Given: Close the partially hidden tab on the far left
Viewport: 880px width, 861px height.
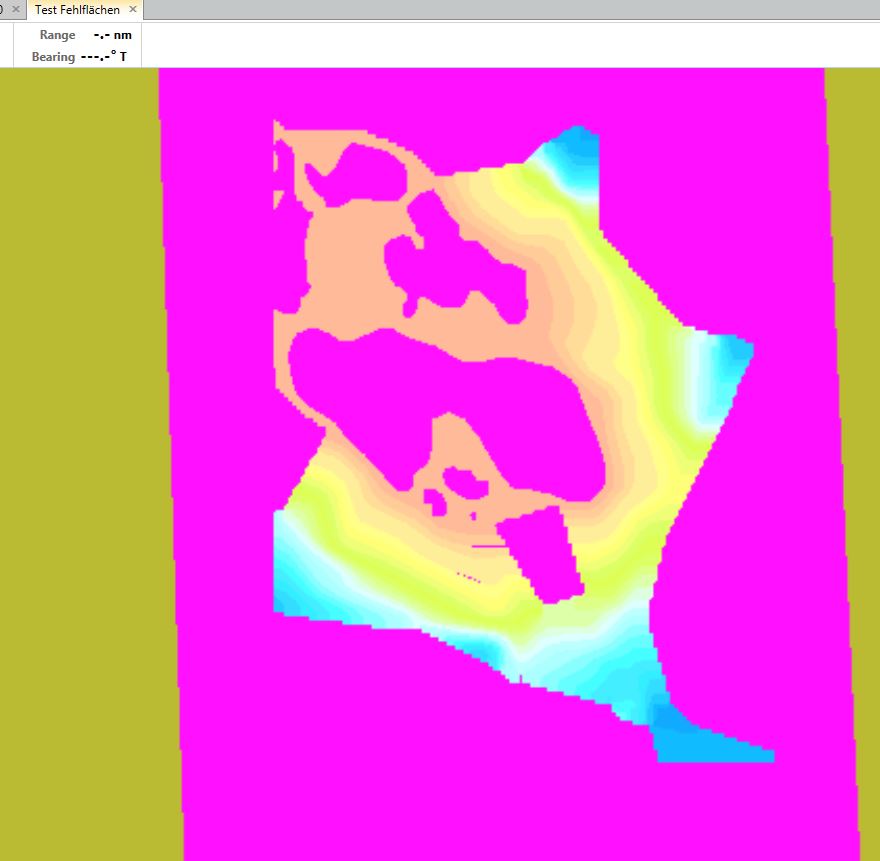Looking at the screenshot, I should 15,10.
